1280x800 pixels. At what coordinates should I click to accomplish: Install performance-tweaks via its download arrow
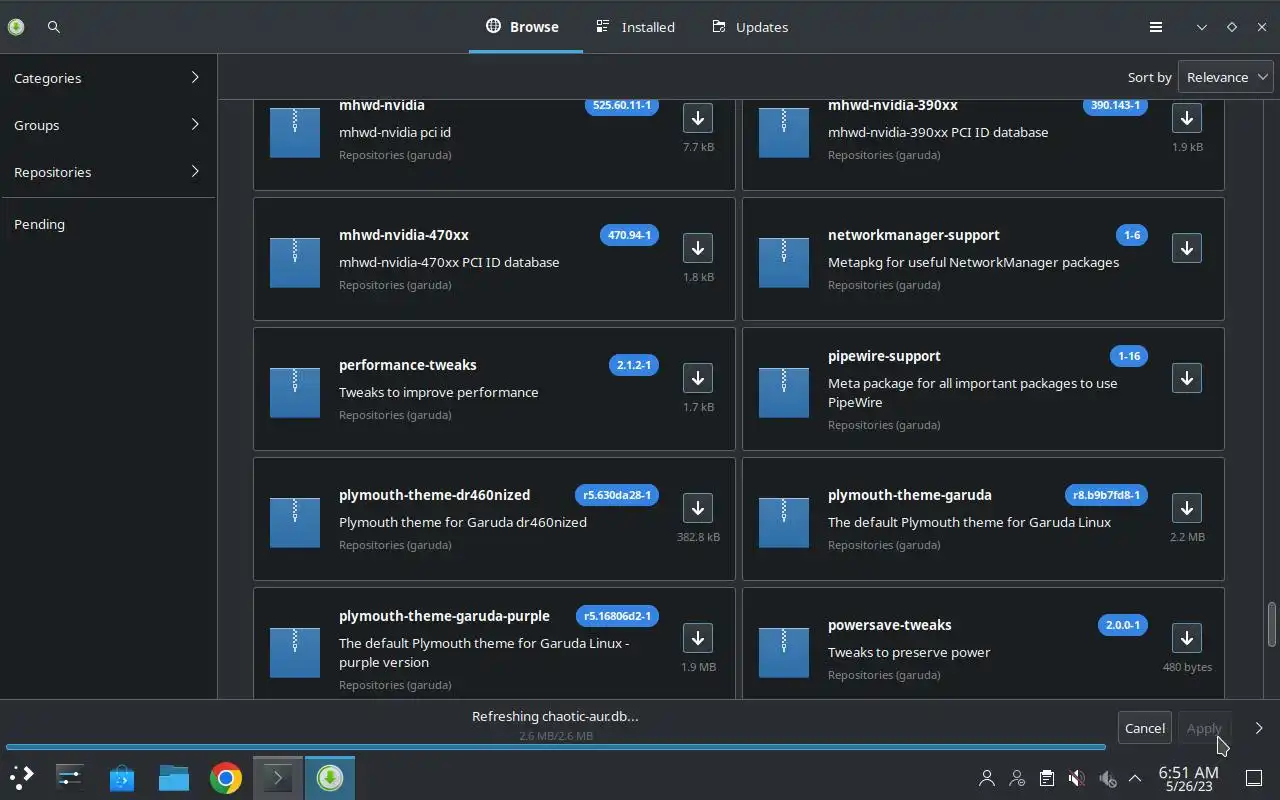[x=697, y=378]
